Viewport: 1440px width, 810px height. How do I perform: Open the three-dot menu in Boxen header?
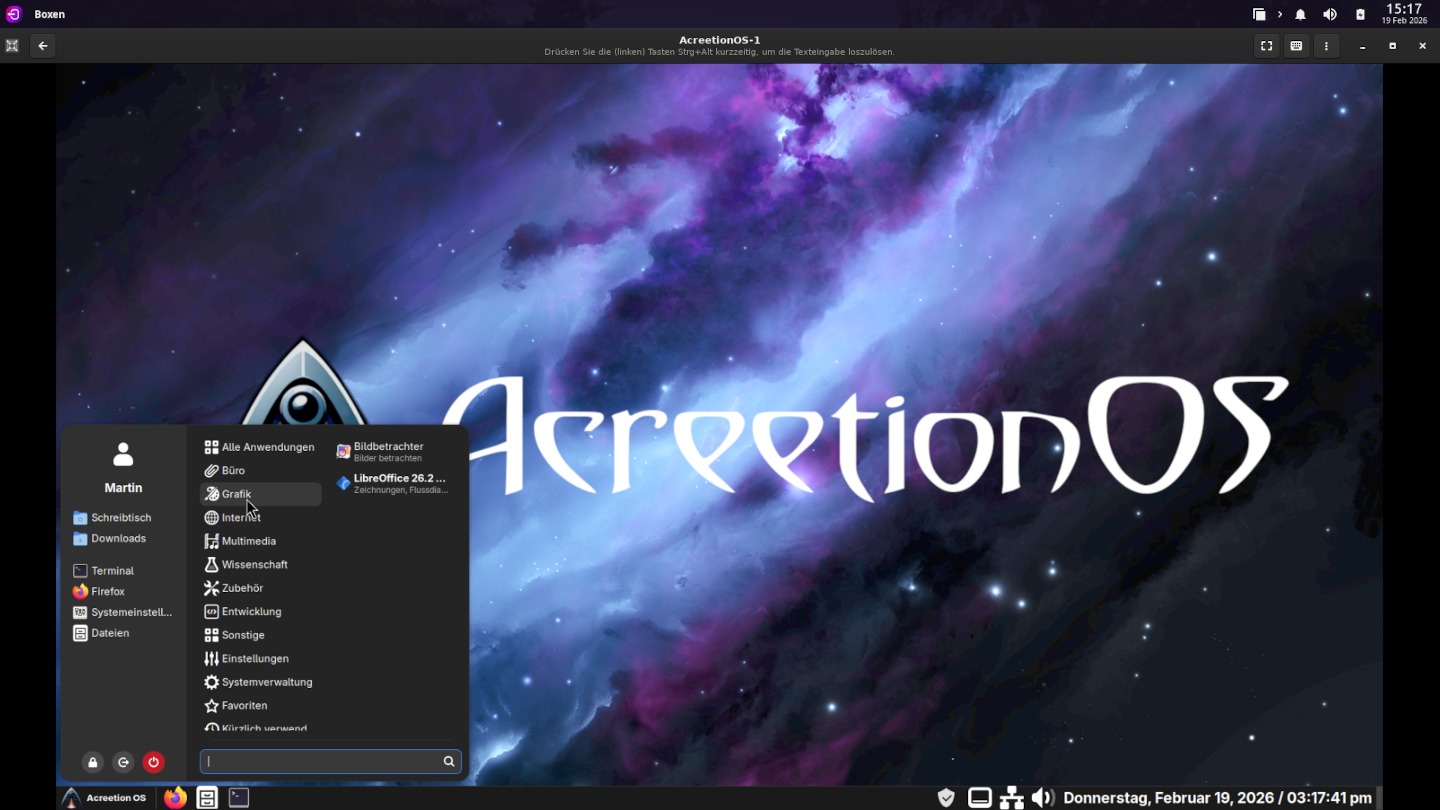tap(1326, 45)
